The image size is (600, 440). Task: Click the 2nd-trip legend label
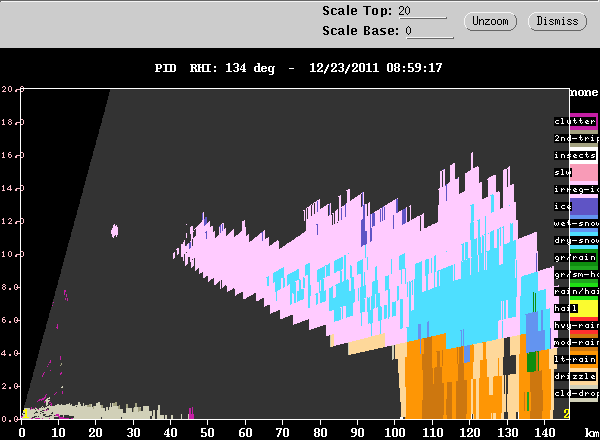point(576,138)
